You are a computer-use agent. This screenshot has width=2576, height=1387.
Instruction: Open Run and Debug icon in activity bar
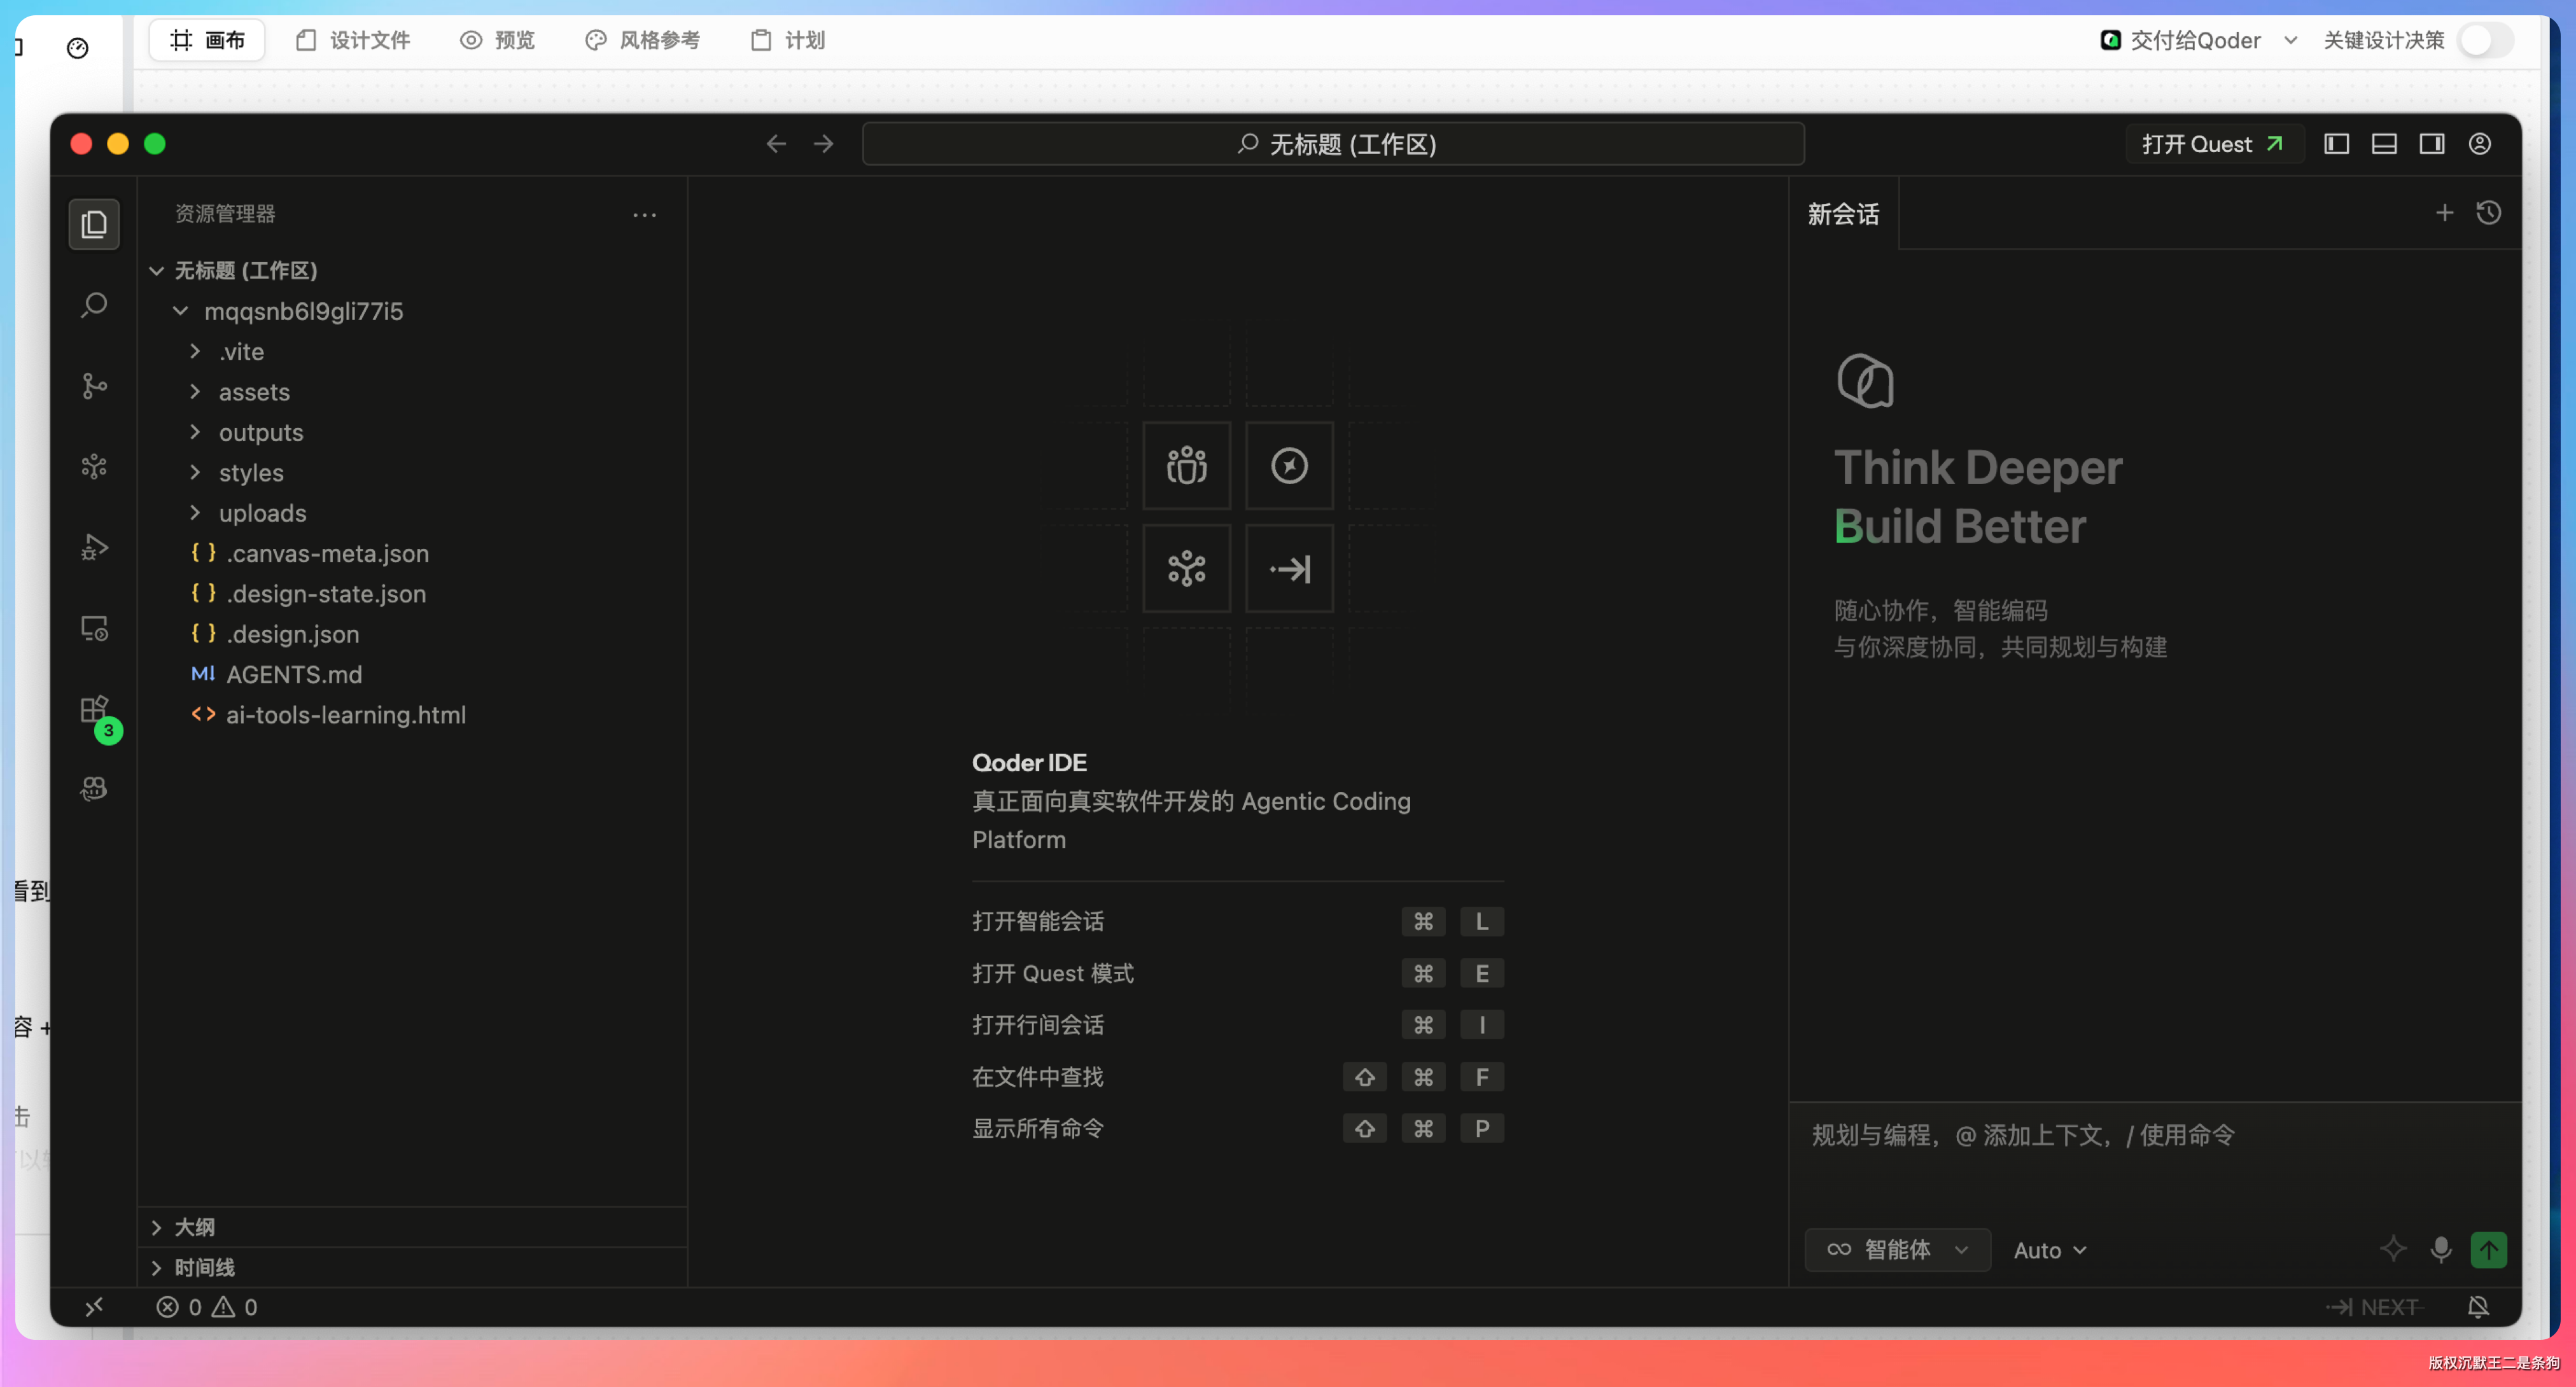tap(94, 547)
